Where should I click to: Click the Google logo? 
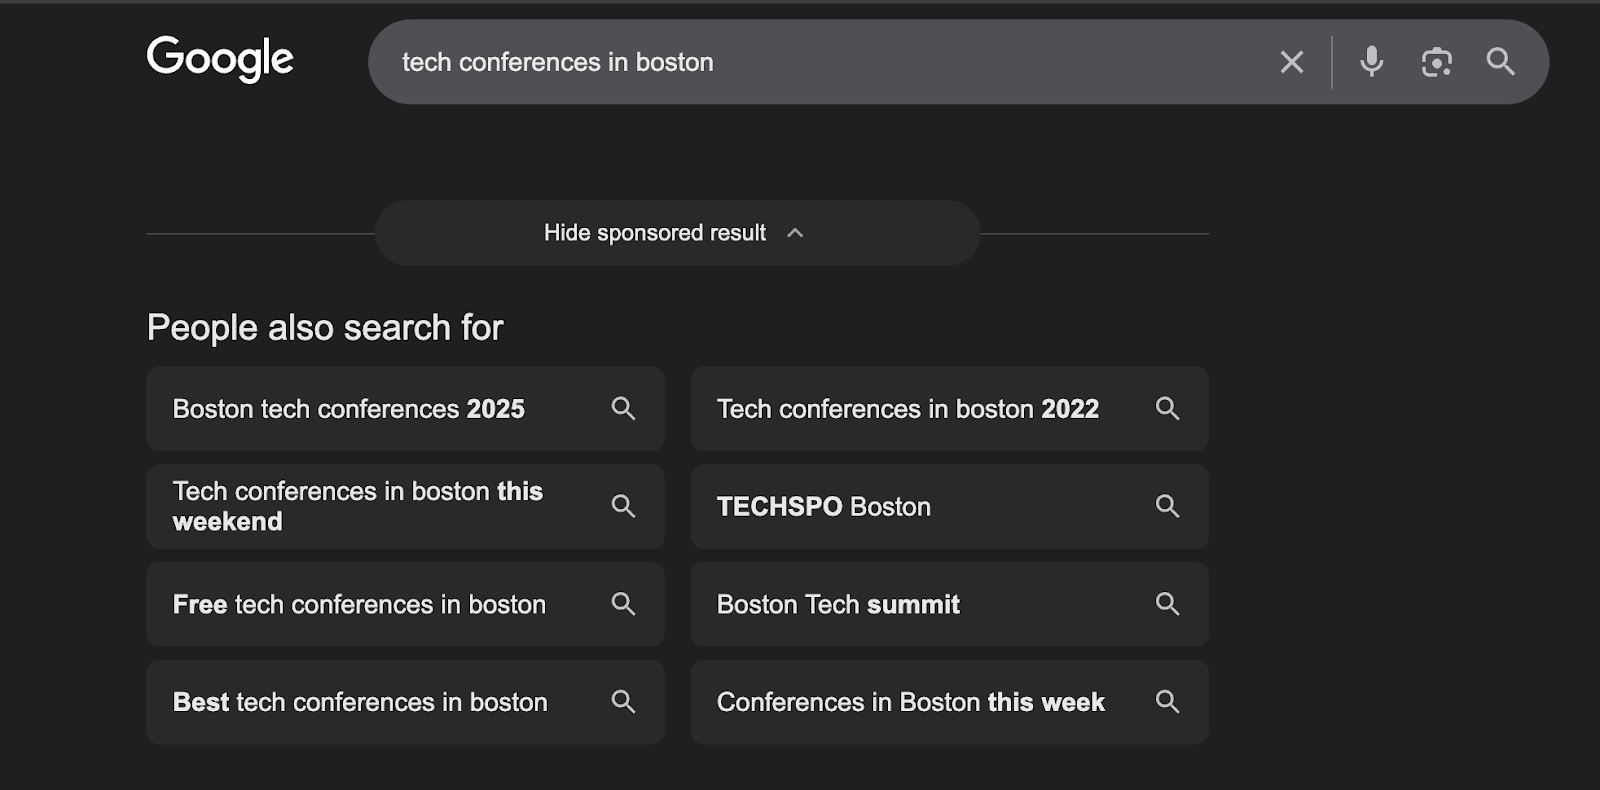(x=220, y=59)
